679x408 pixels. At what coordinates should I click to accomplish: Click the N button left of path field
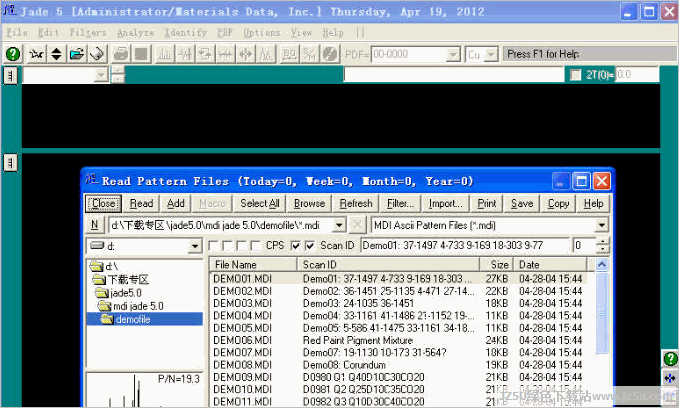[x=94, y=224]
